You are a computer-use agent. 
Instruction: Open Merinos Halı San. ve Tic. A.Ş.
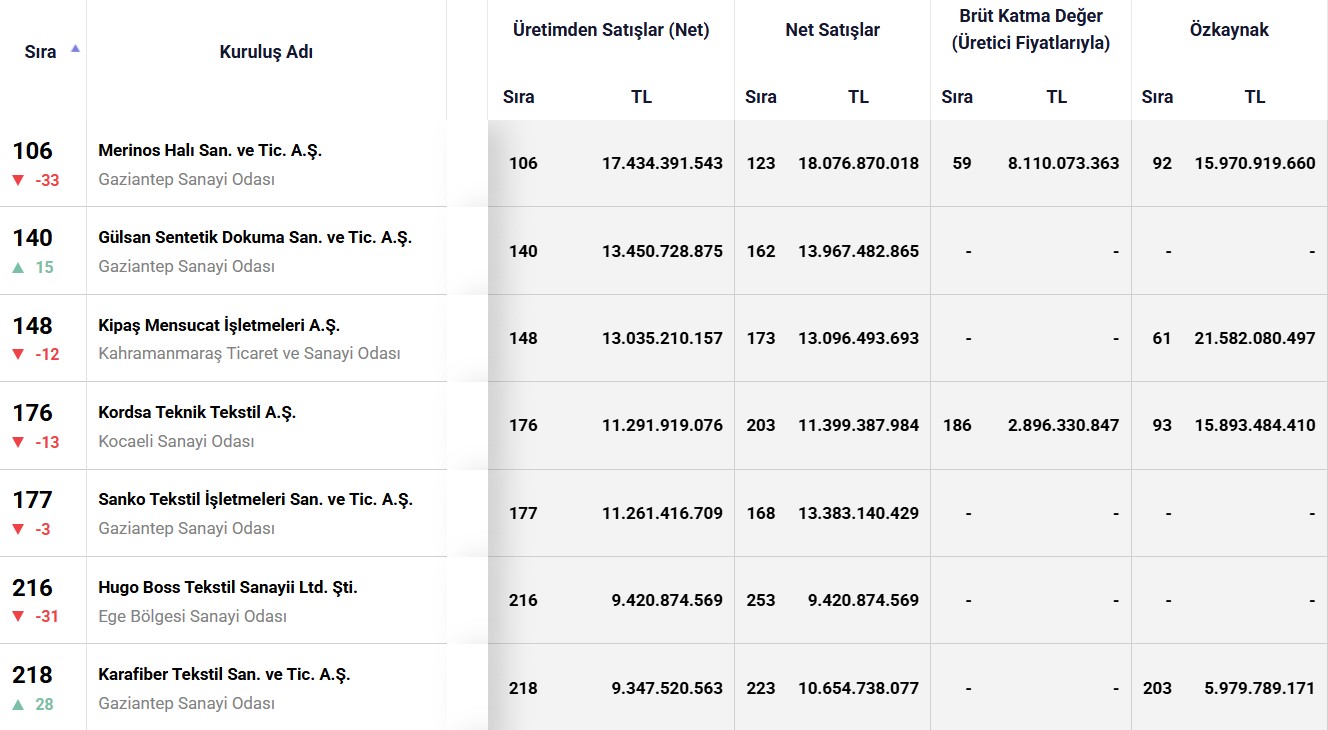(210, 151)
